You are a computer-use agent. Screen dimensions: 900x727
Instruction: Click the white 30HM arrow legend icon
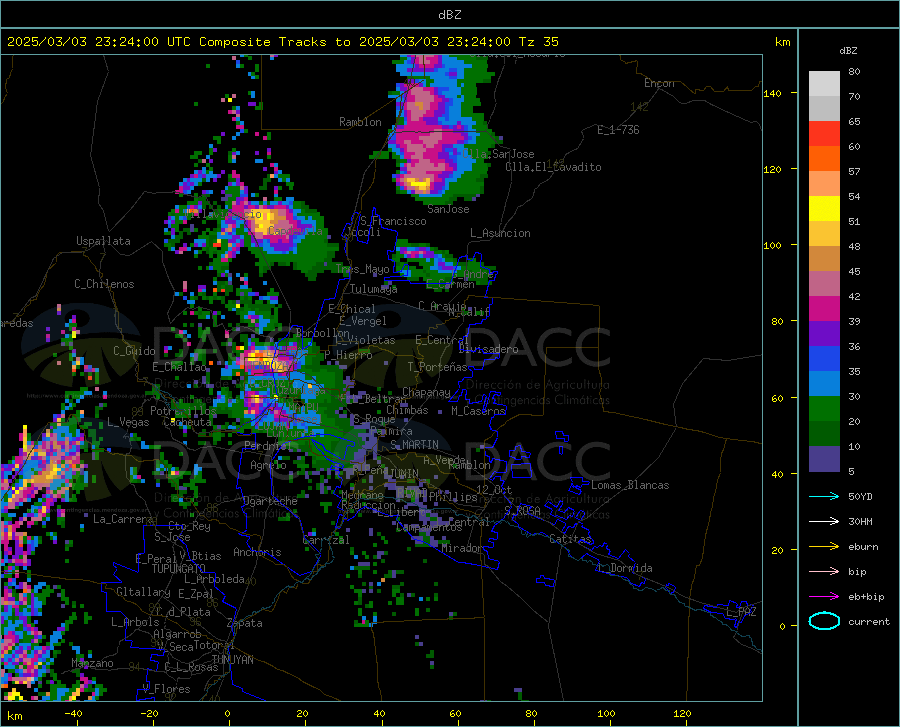(x=824, y=522)
